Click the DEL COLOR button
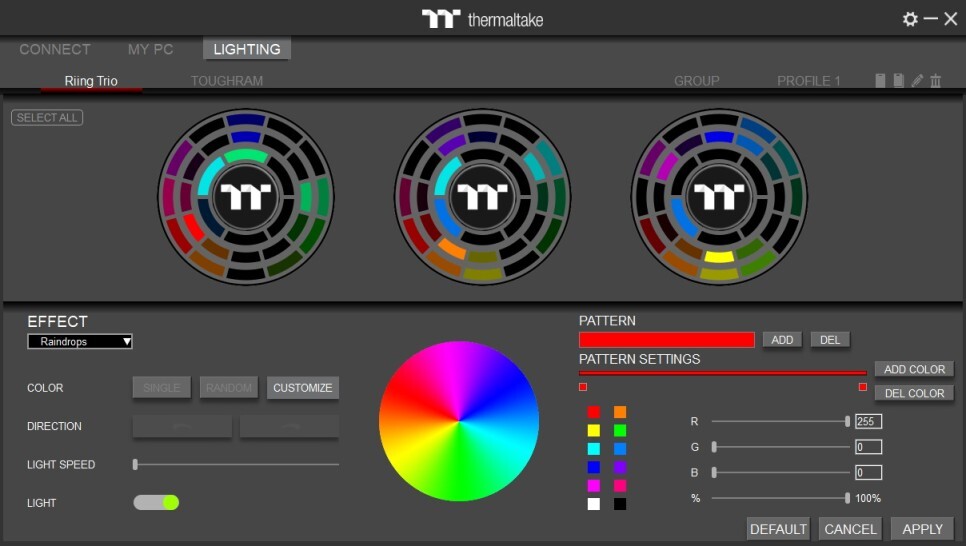Screen dimensions: 966x546 (x=914, y=393)
